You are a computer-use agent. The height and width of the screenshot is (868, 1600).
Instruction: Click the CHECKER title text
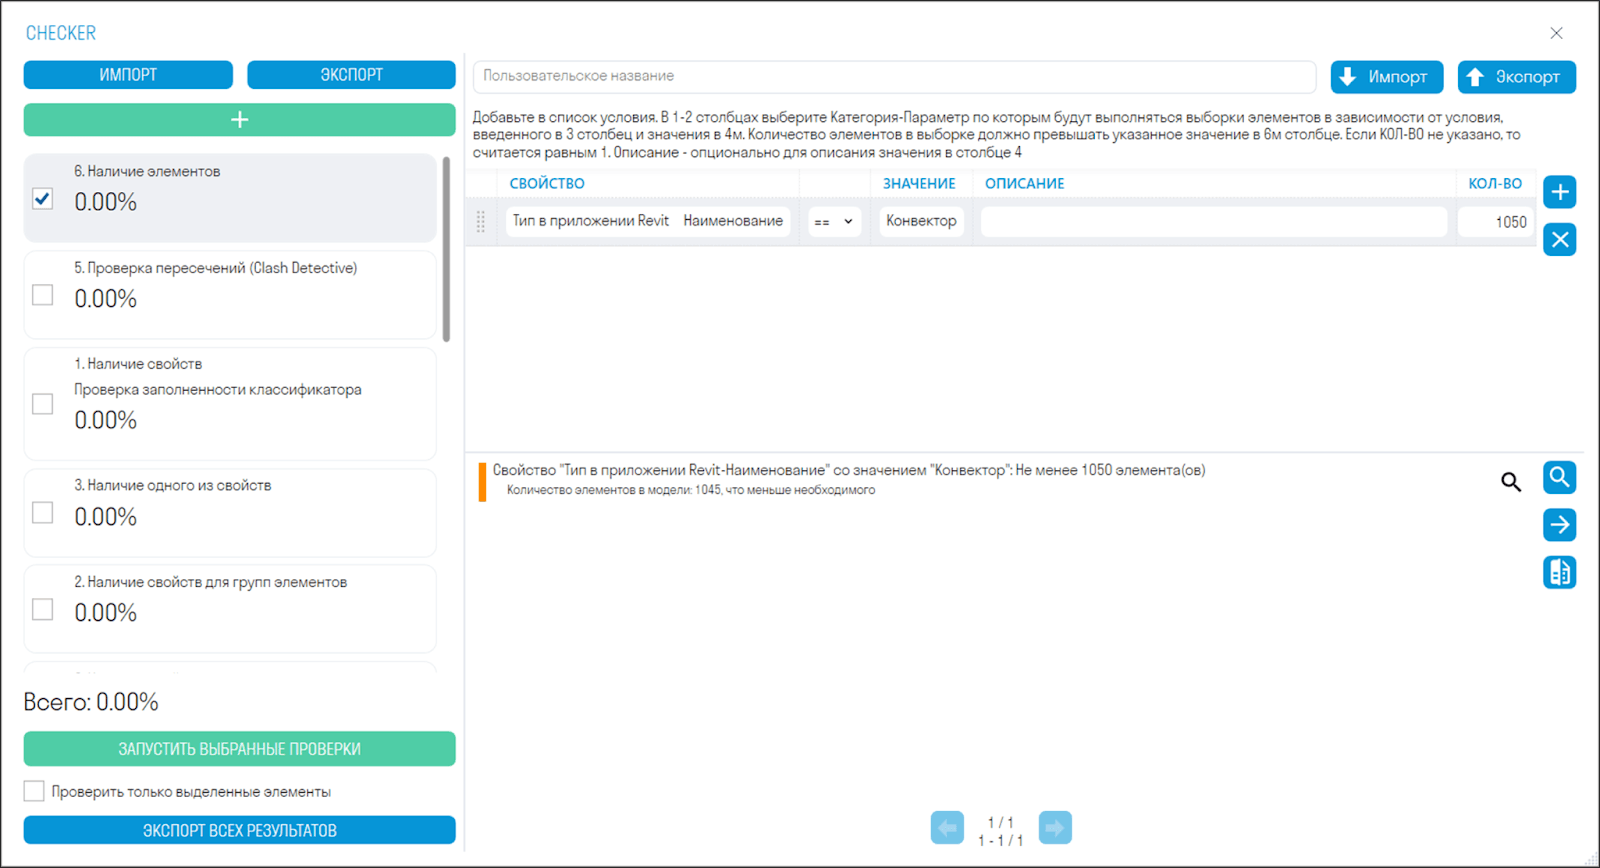pos(61,33)
